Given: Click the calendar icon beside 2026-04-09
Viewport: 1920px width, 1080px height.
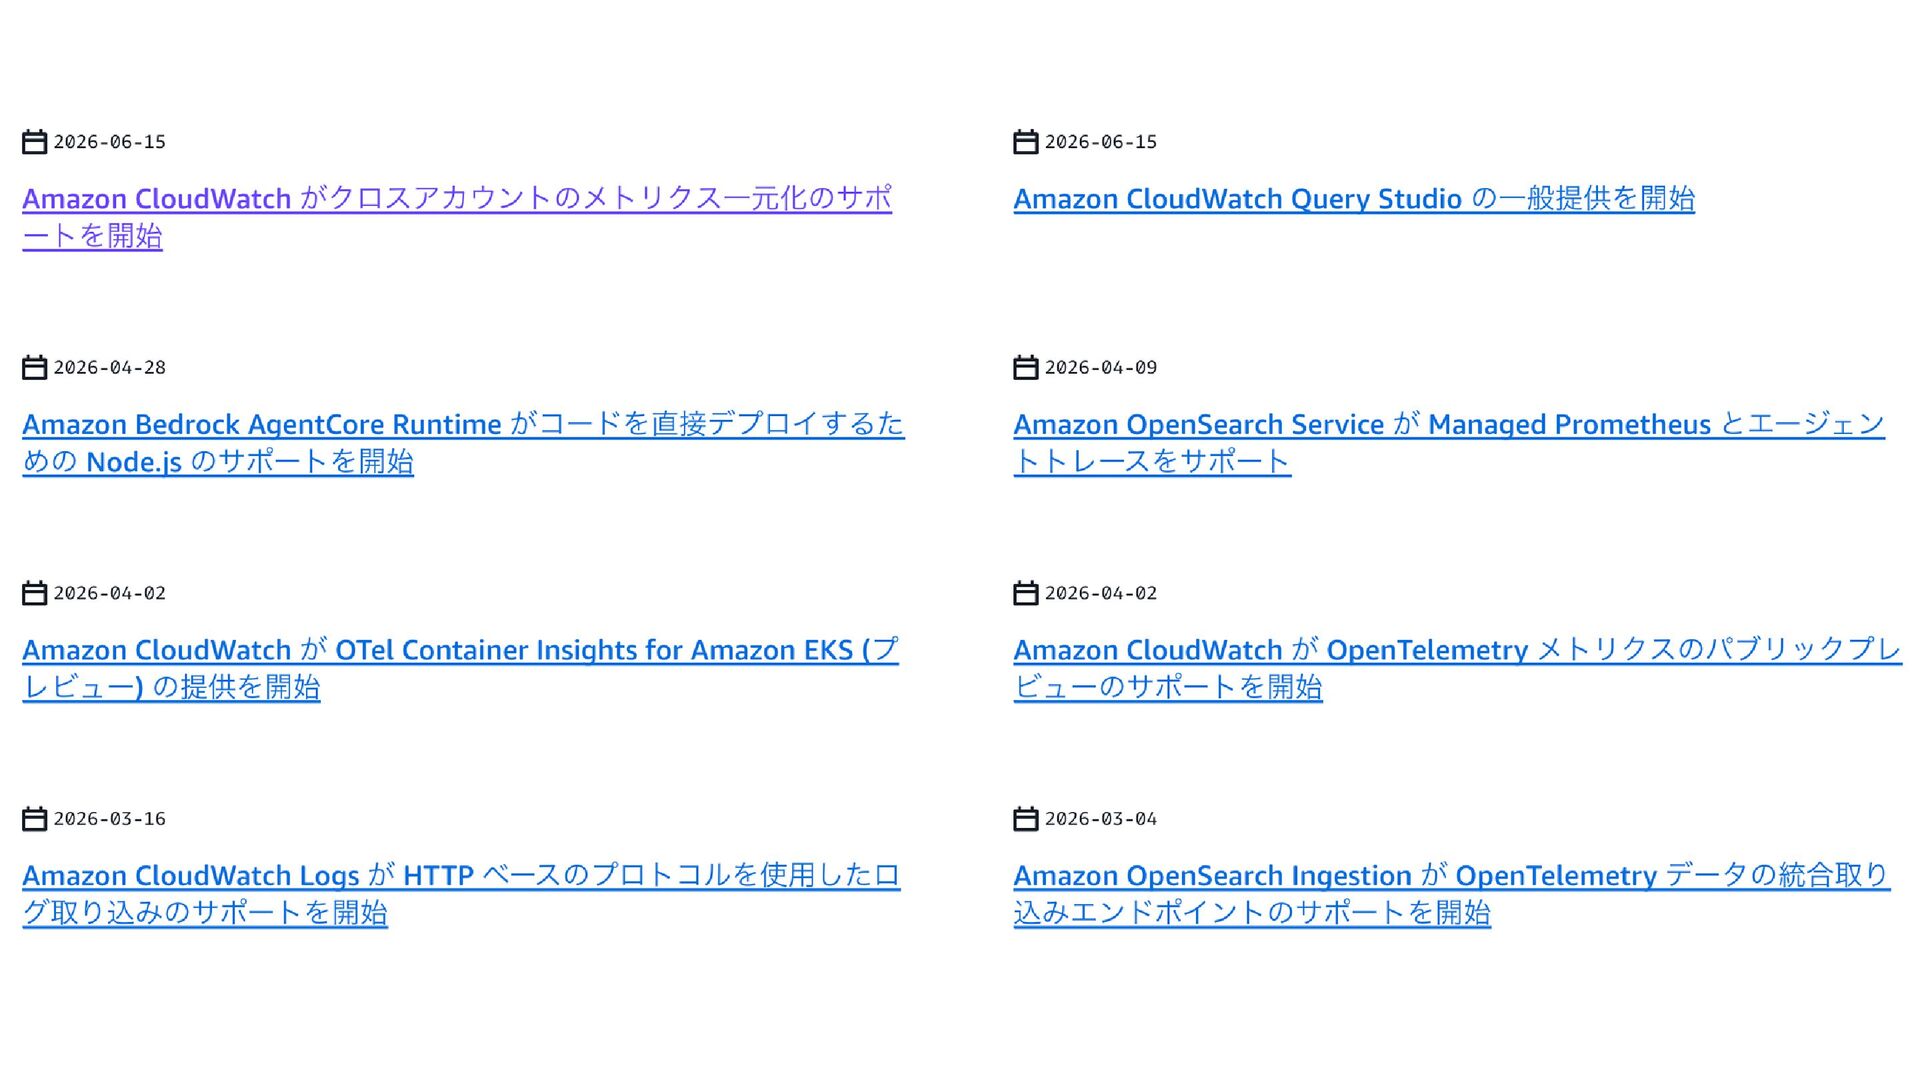Looking at the screenshot, I should 1026,368.
